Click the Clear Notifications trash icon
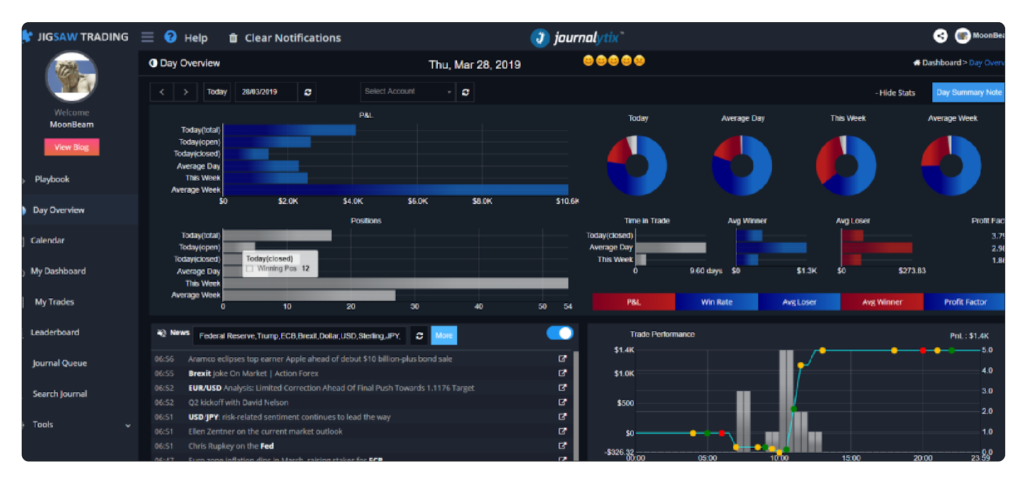 click(x=233, y=38)
